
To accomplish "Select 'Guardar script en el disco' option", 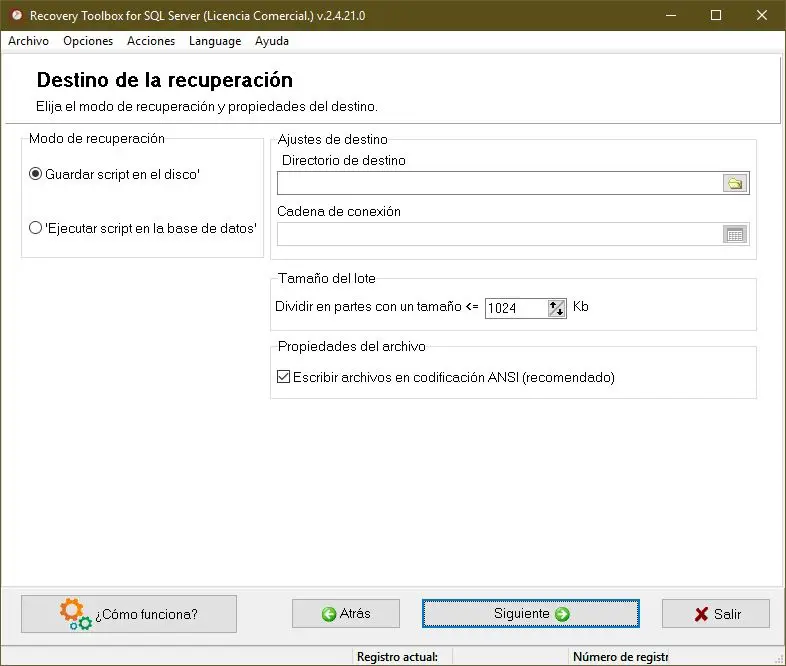I will click(x=115, y=174).
